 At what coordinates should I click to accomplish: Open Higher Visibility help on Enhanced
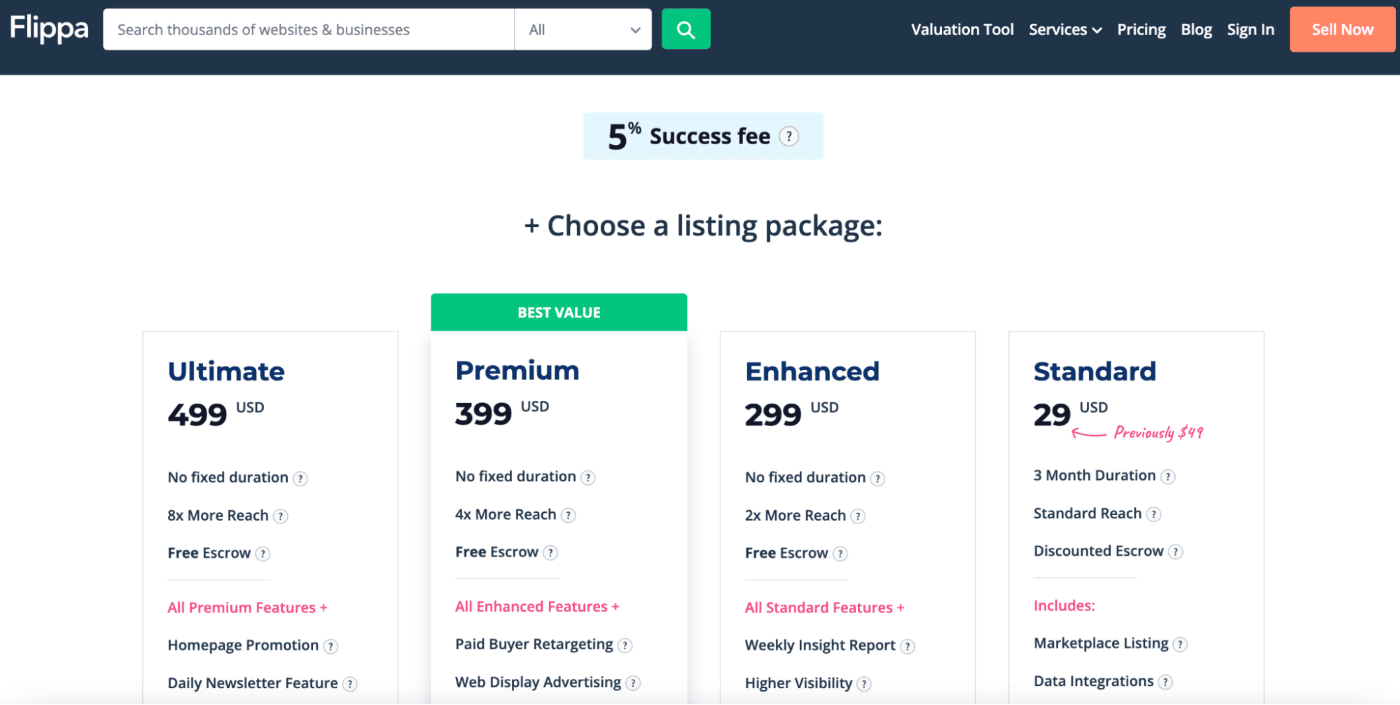point(866,684)
